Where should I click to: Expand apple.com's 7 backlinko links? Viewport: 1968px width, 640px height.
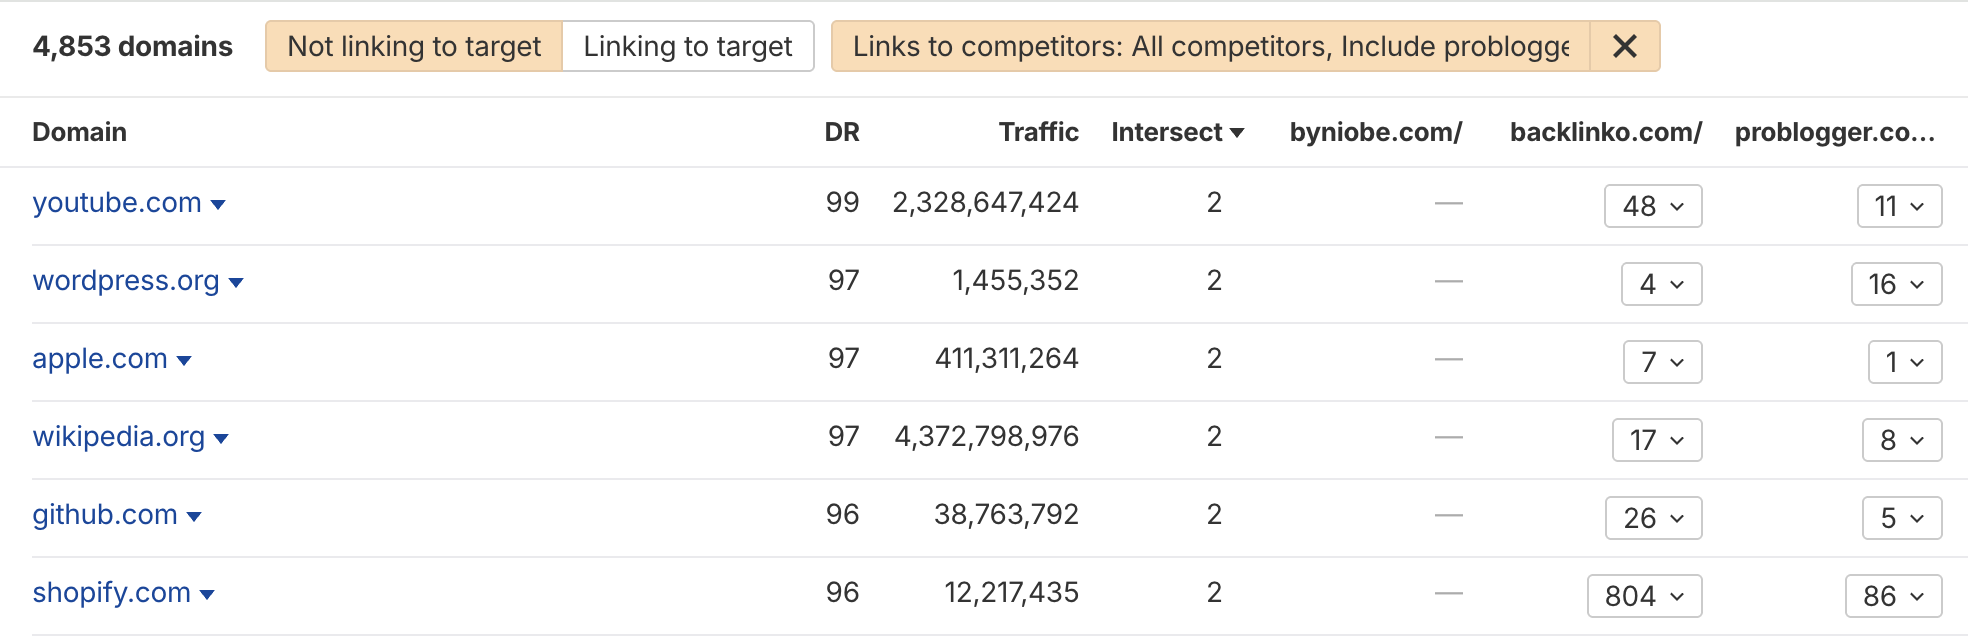(1662, 362)
